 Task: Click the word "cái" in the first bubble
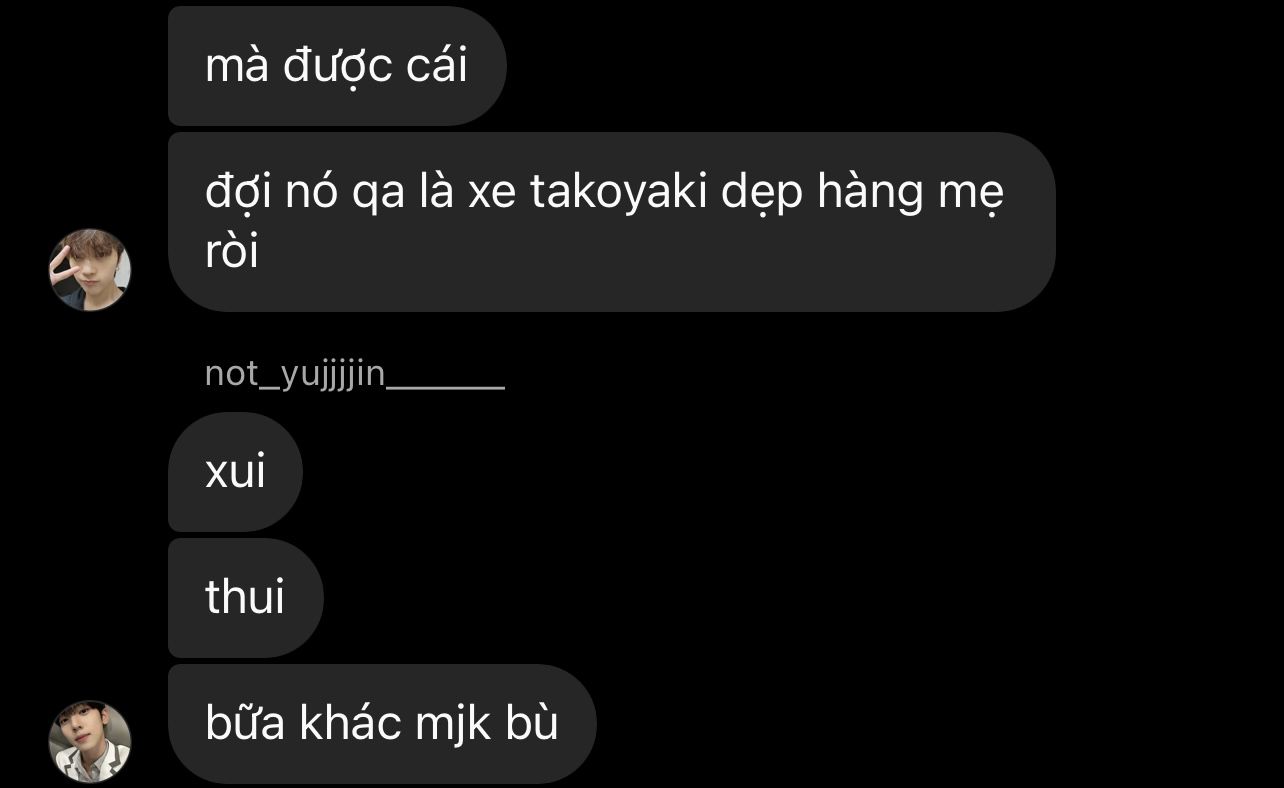coord(437,66)
